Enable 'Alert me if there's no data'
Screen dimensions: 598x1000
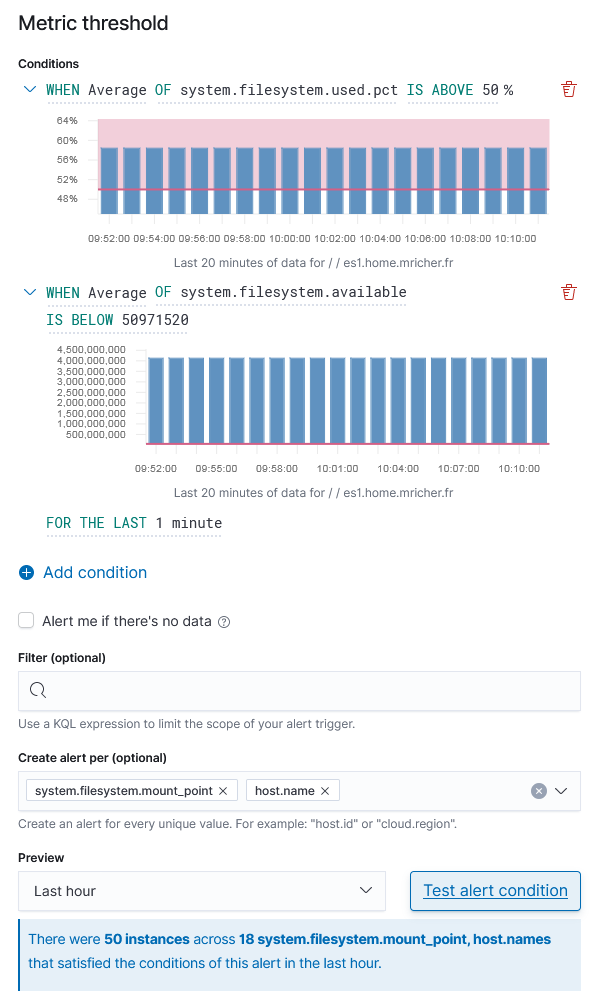click(x=26, y=620)
